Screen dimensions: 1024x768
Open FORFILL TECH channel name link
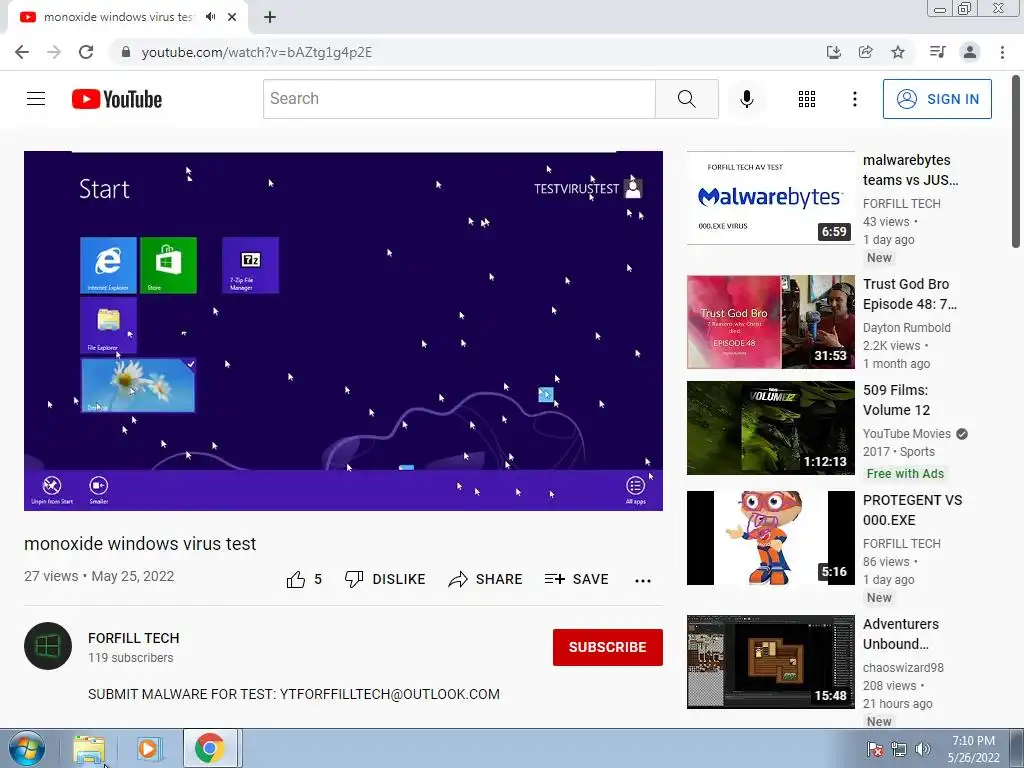click(133, 638)
